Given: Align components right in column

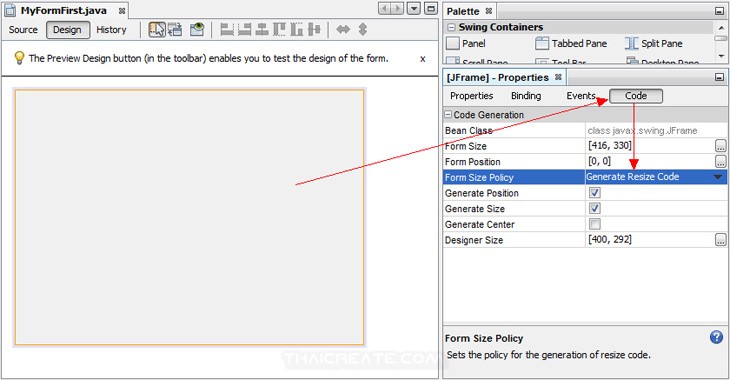Looking at the screenshot, I should pyautogui.click(x=244, y=30).
